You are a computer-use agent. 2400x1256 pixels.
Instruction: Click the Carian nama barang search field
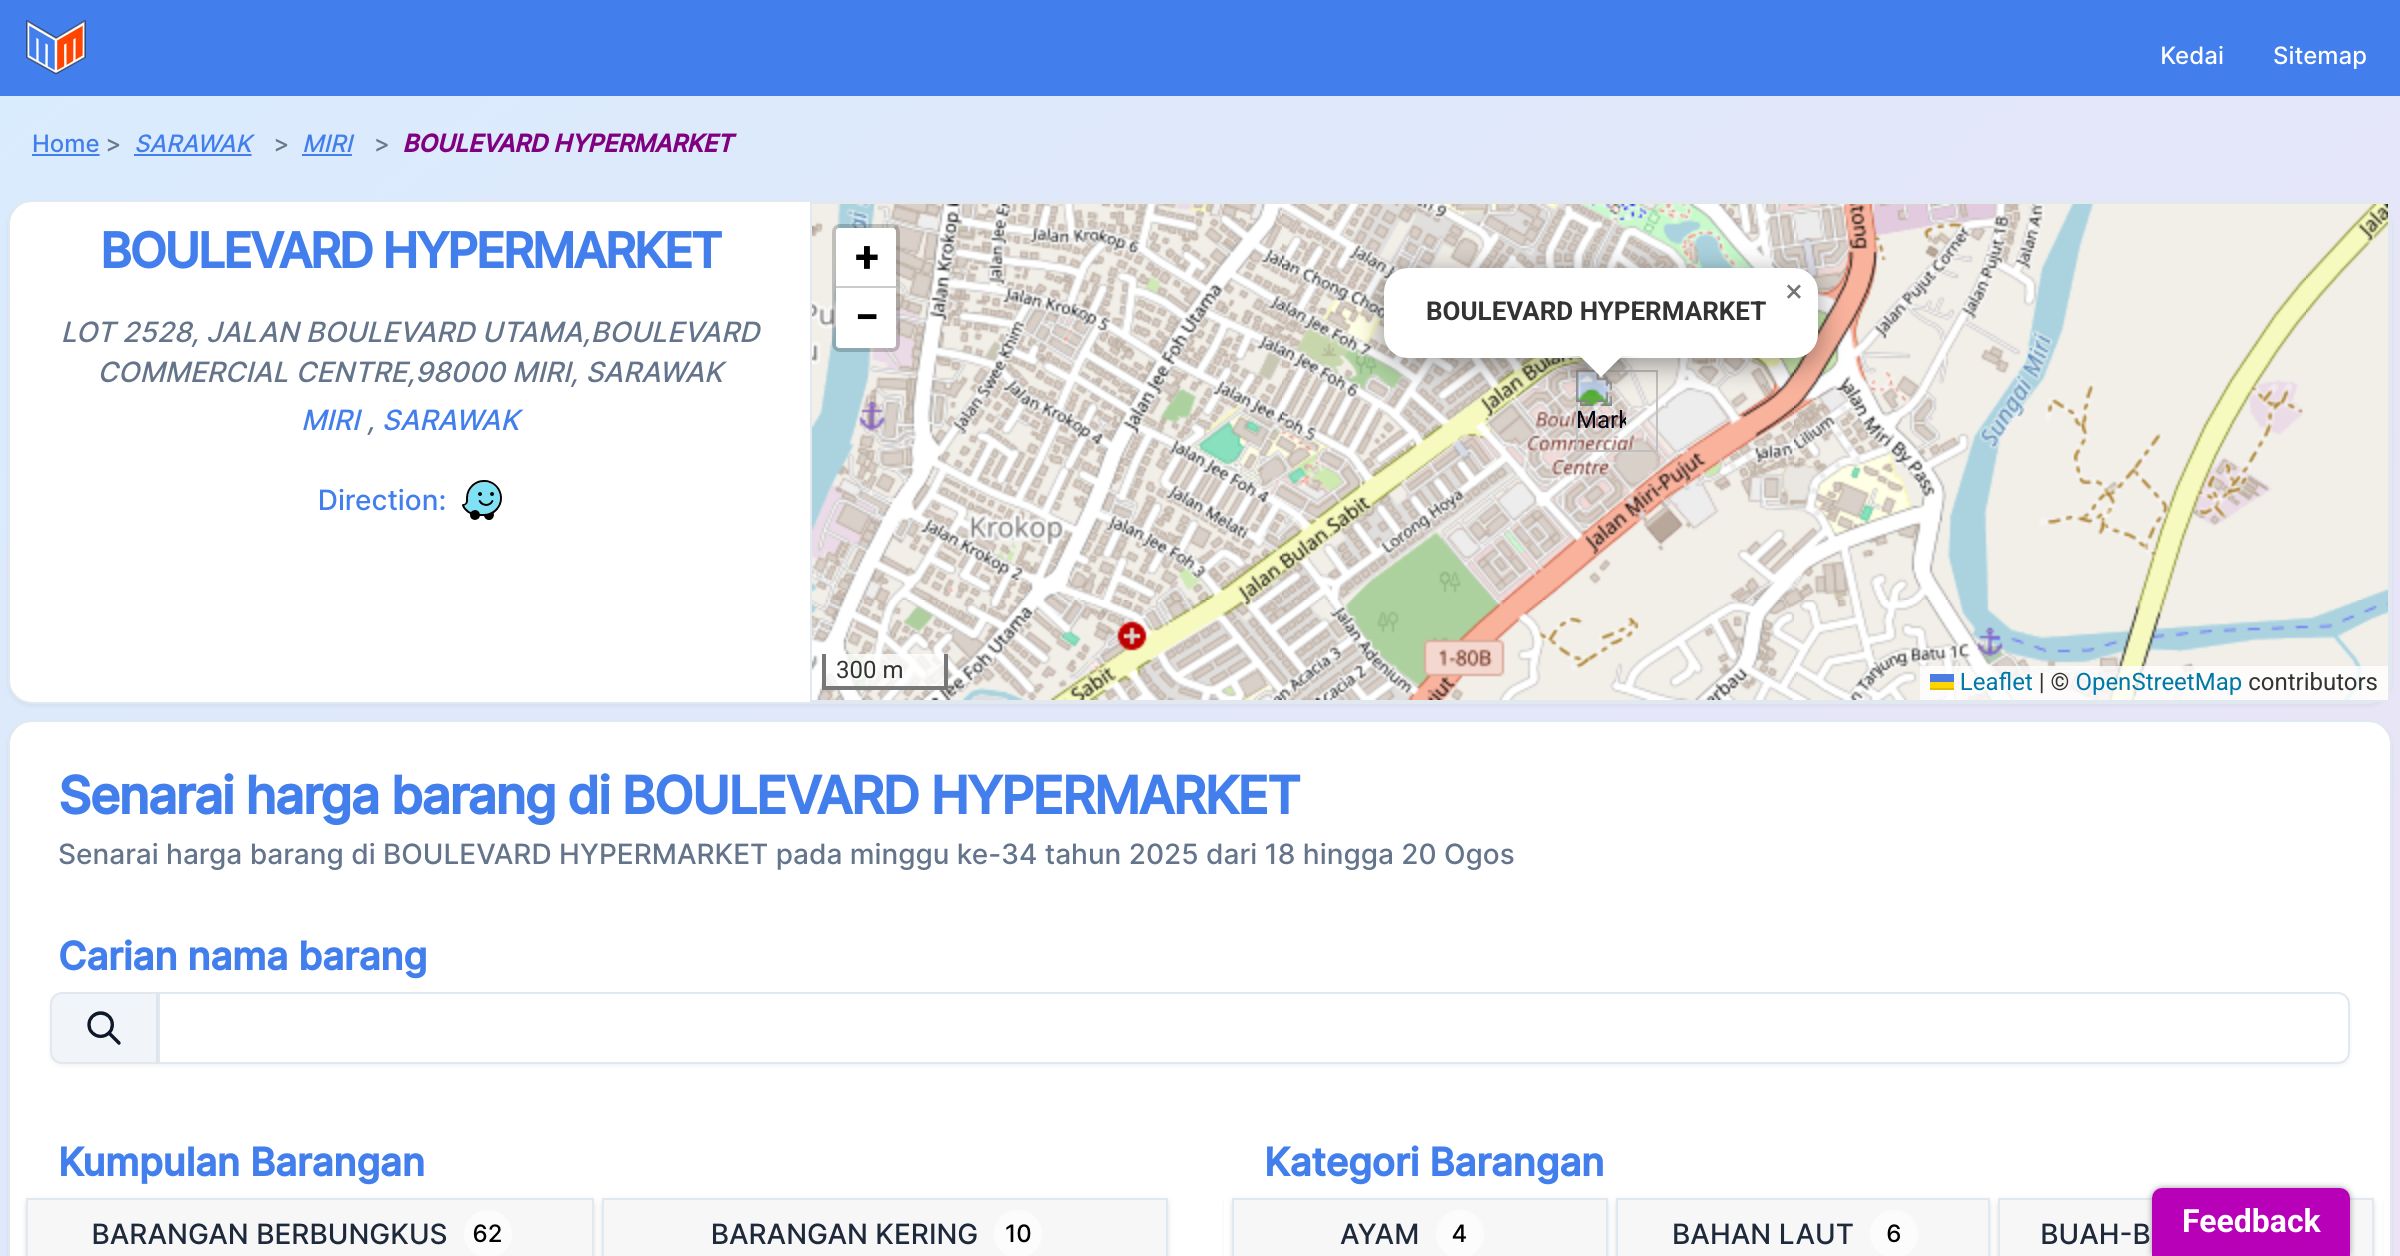click(1252, 1028)
